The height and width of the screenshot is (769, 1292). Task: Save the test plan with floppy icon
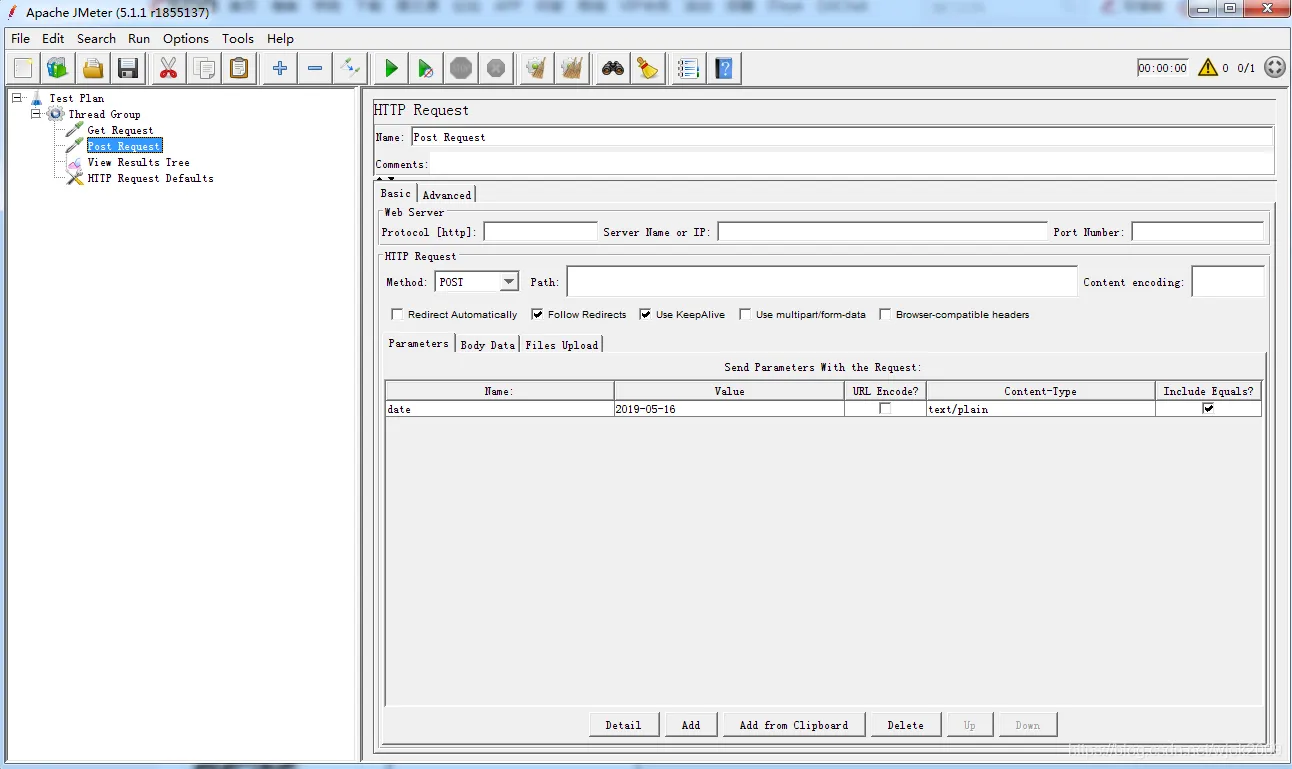tap(128, 68)
